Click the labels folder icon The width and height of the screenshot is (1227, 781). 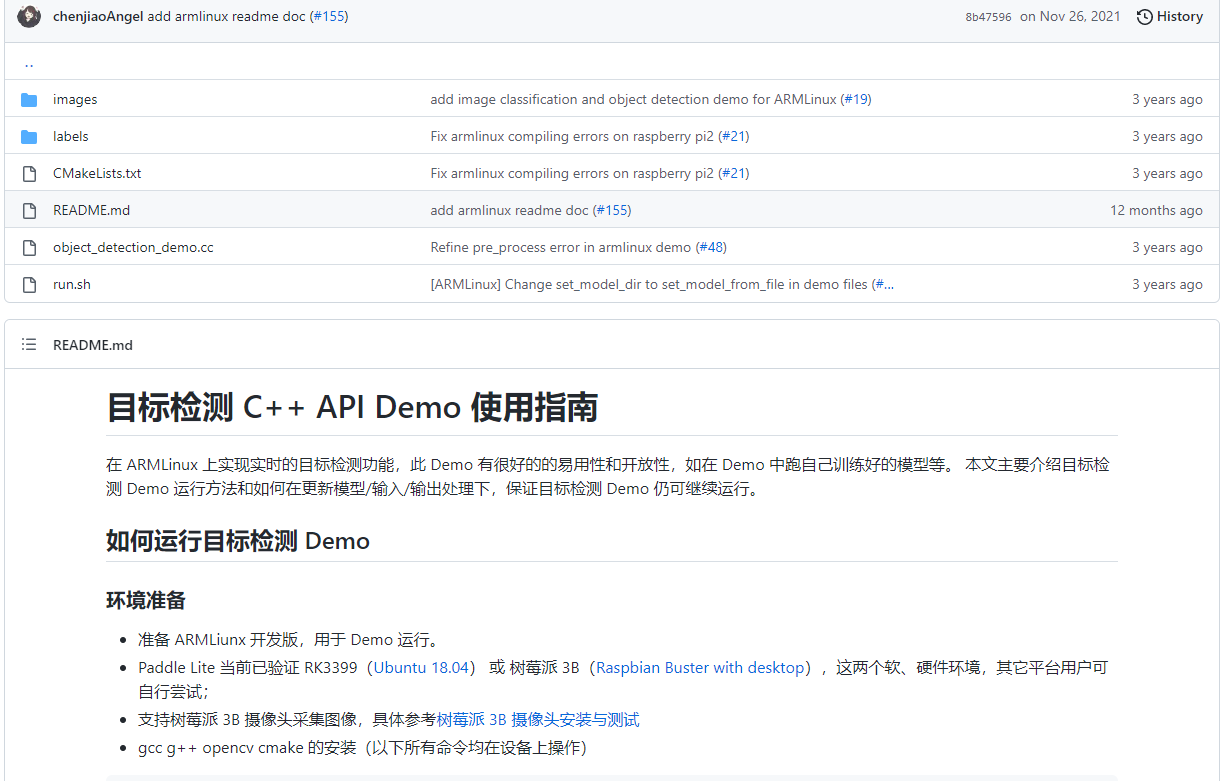coord(31,136)
